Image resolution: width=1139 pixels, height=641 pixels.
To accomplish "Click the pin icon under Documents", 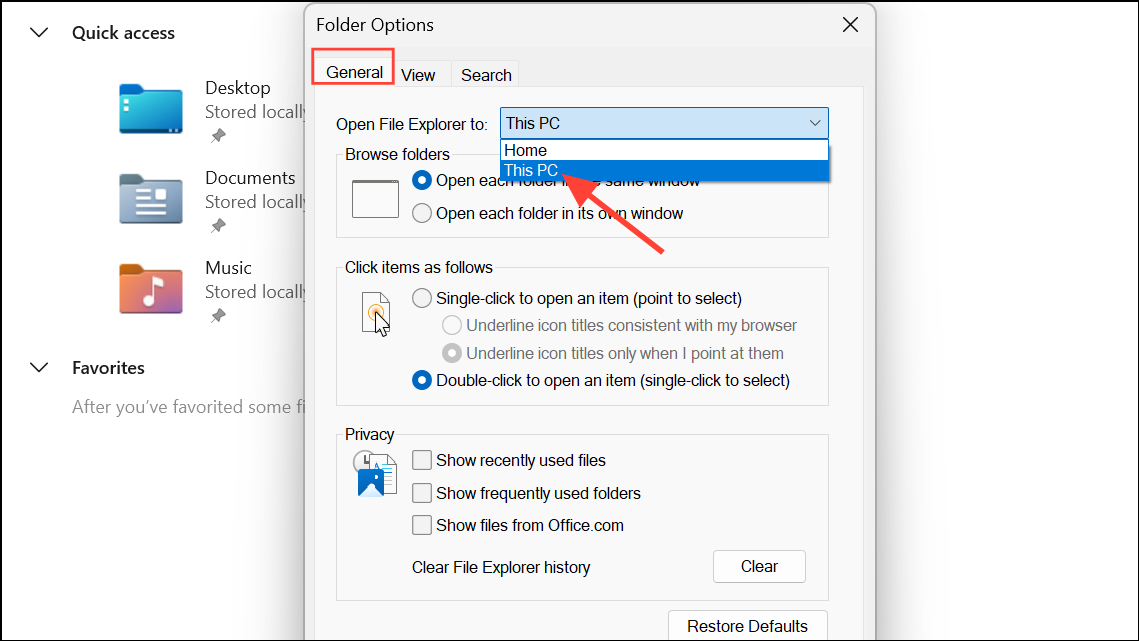I will [x=217, y=226].
